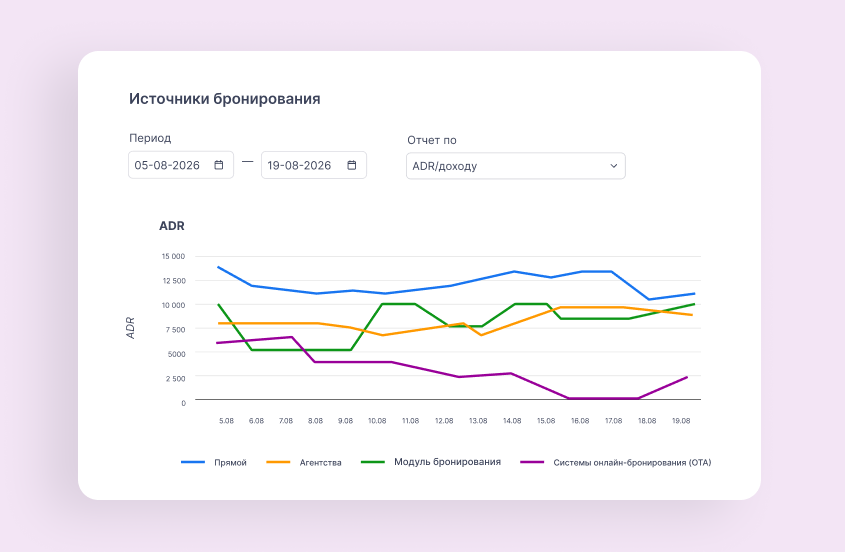The width and height of the screenshot is (845, 552).
Task: Open calendar icon for start date
Action: coord(219,165)
